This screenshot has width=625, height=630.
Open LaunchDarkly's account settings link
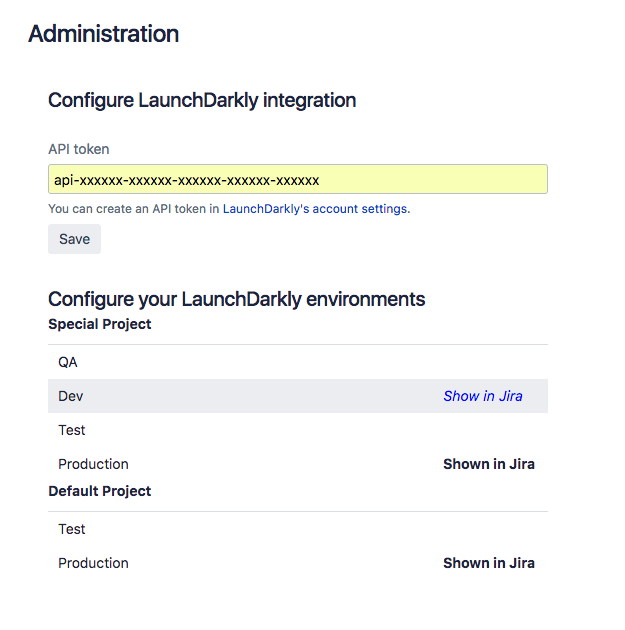click(x=315, y=209)
